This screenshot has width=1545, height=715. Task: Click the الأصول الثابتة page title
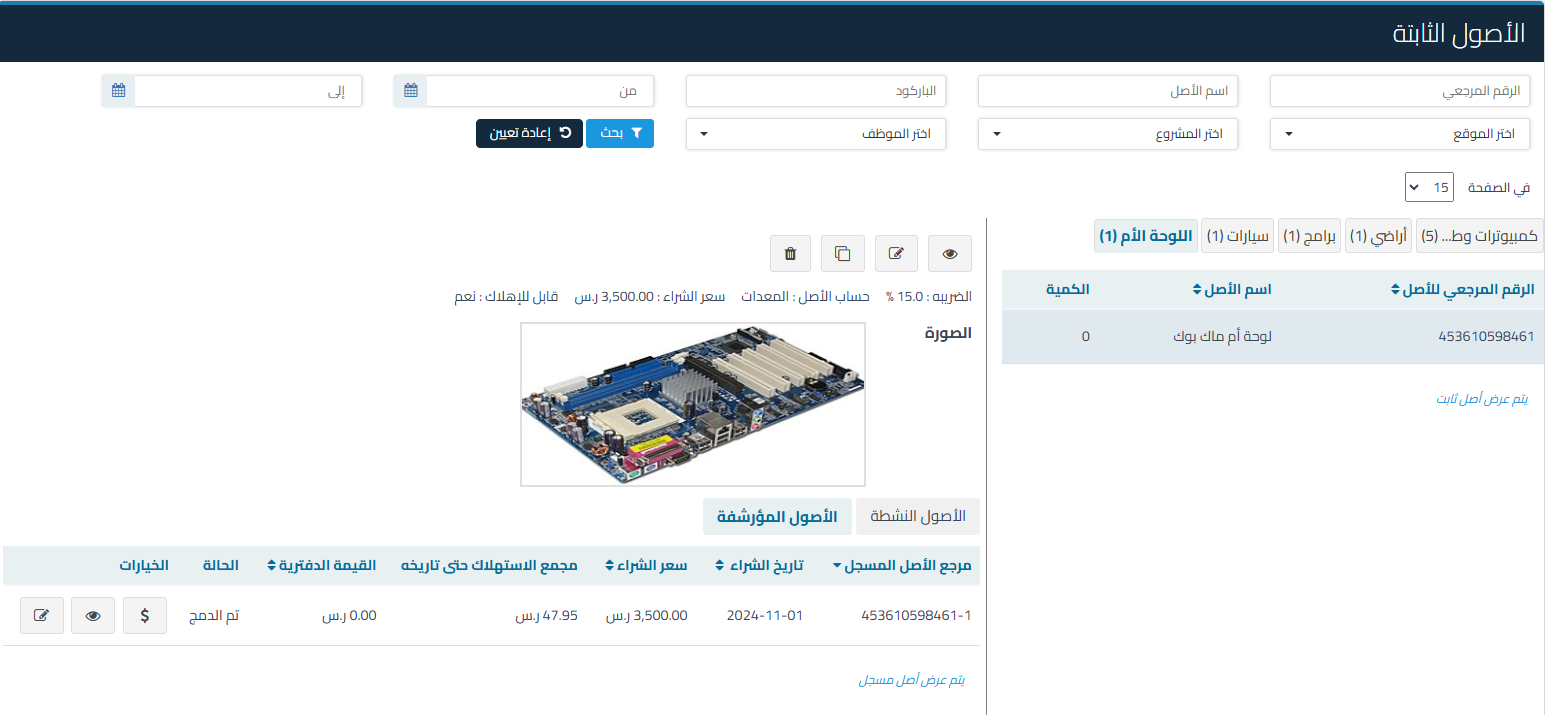pyautogui.click(x=1459, y=32)
